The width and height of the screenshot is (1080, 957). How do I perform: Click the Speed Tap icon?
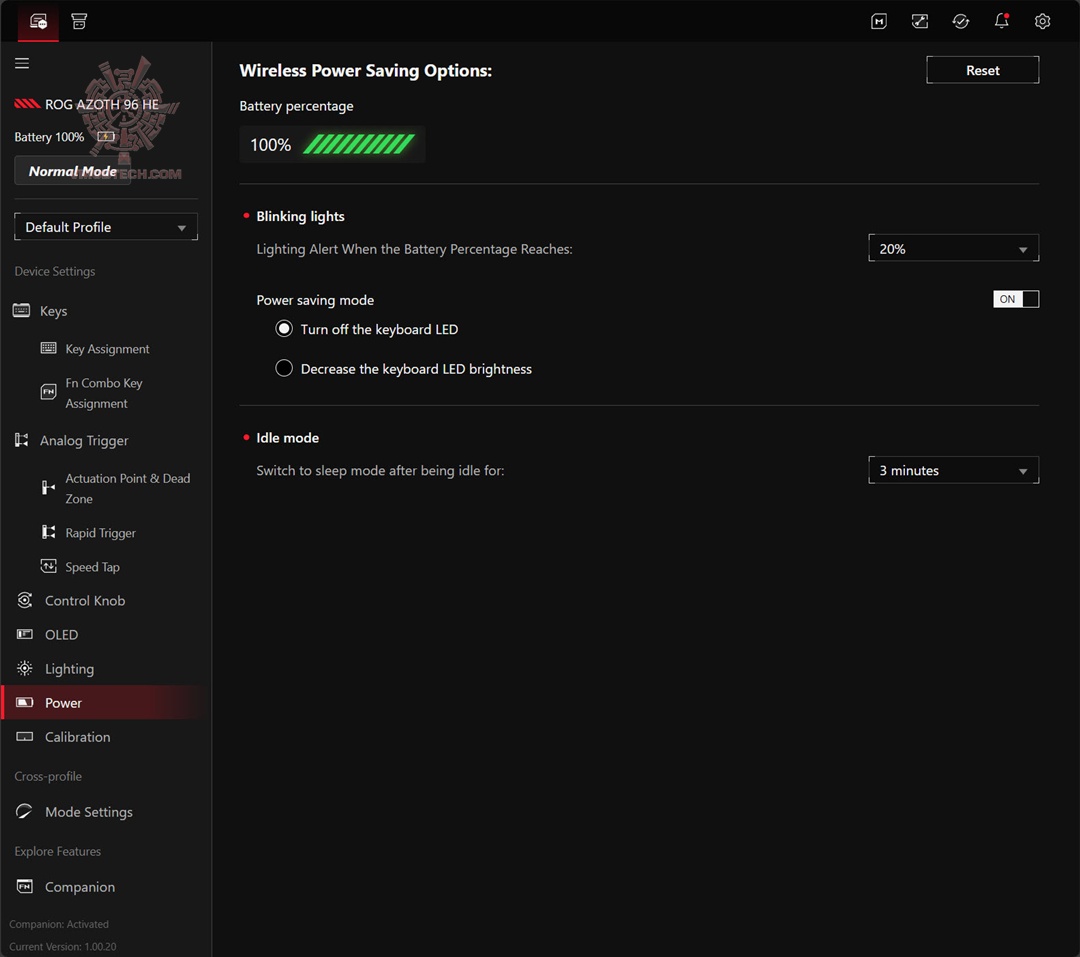pos(48,566)
